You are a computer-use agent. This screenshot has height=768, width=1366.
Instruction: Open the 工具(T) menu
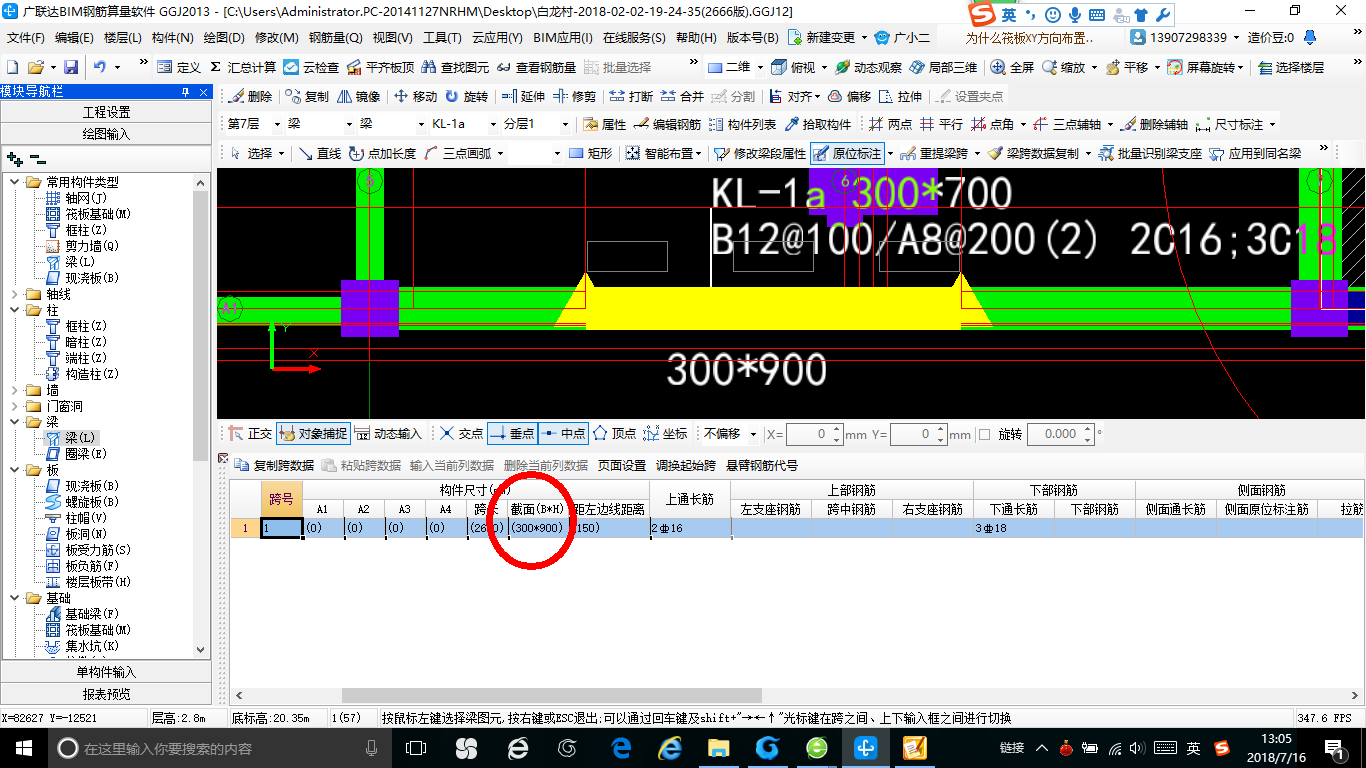click(x=442, y=37)
